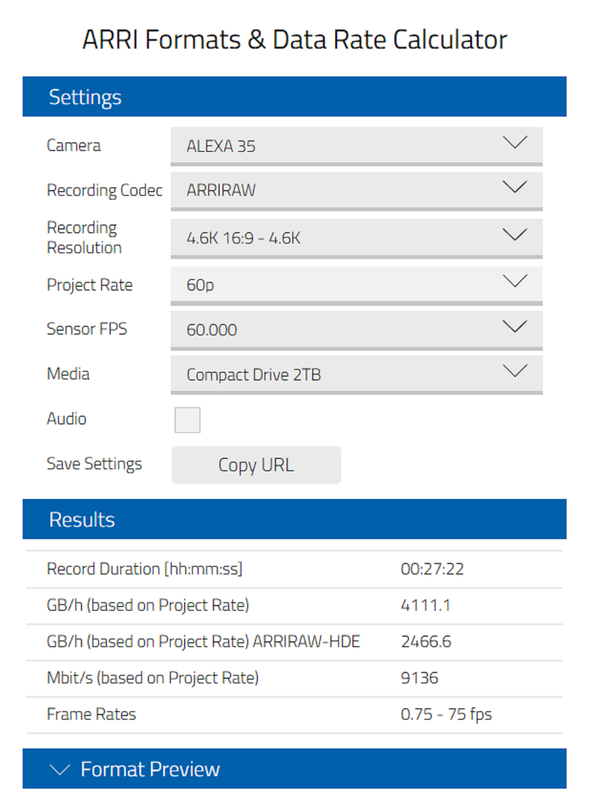The image size is (595, 800).
Task: Click the Format Preview chevron icon
Action: [60, 769]
